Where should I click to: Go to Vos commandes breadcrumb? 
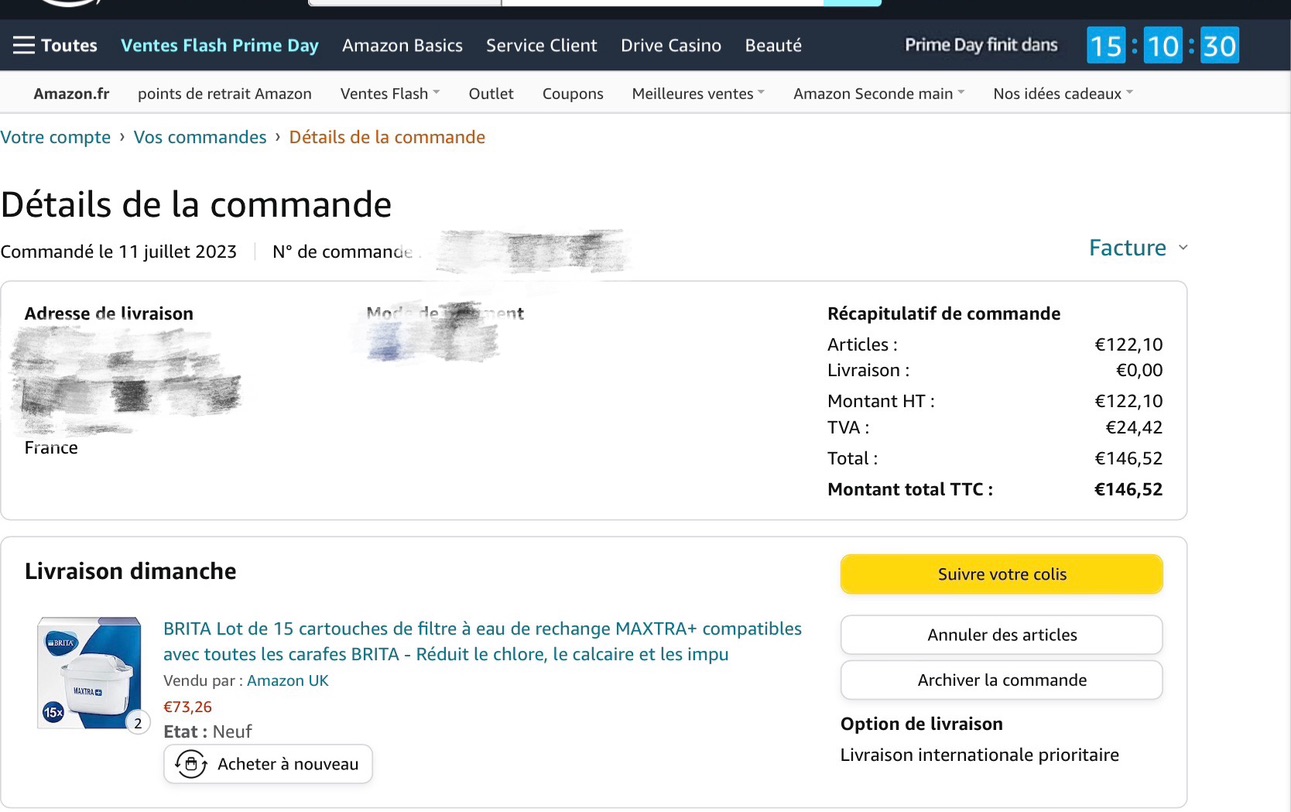point(200,137)
